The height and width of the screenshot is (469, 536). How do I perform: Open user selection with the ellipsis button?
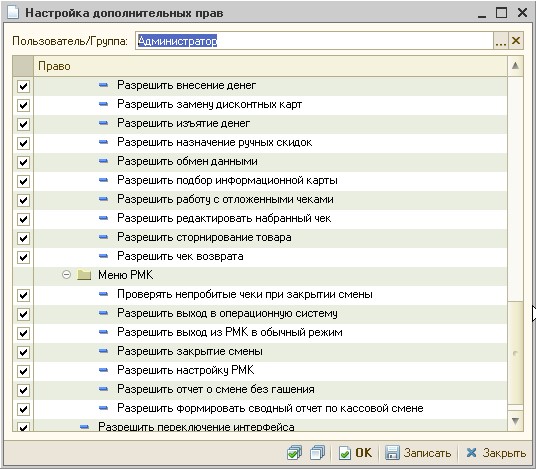501,41
